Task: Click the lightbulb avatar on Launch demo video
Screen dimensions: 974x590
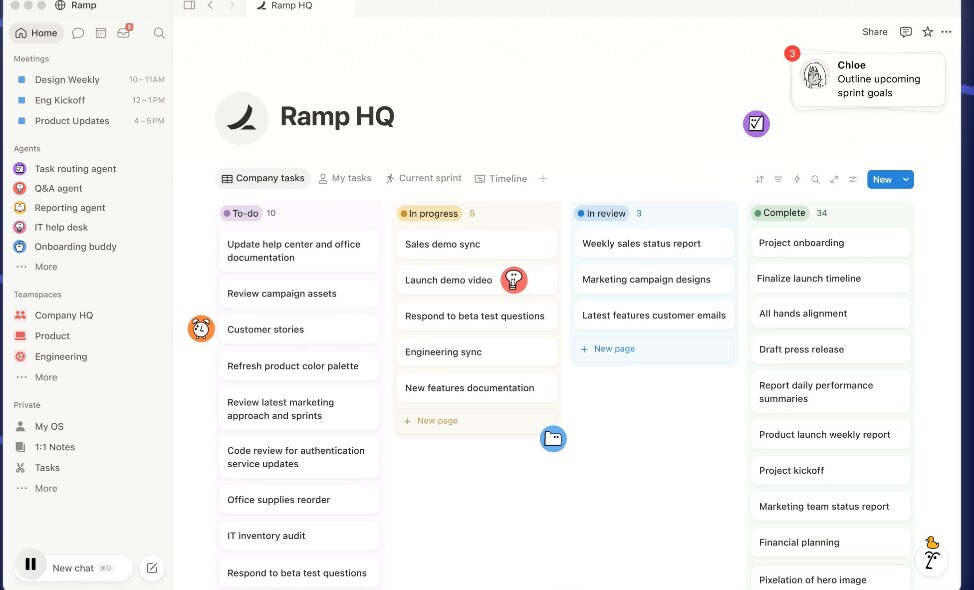Action: 514,280
